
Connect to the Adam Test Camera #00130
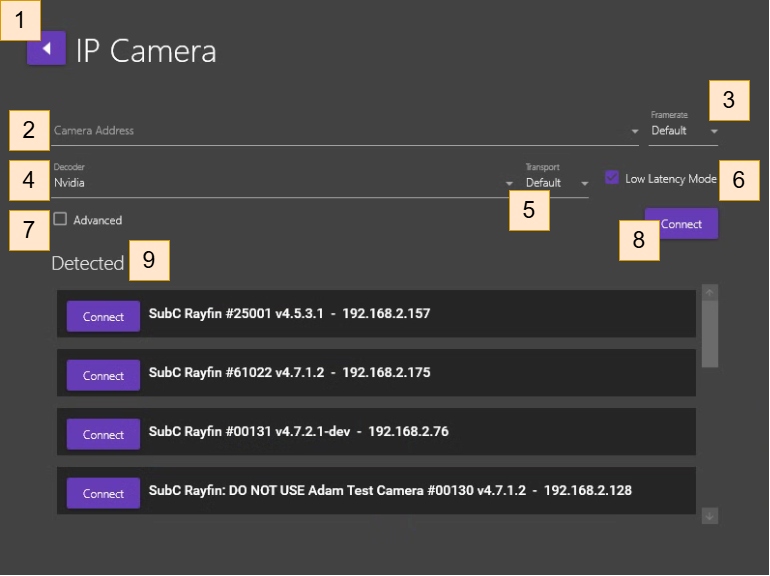[x=103, y=493]
